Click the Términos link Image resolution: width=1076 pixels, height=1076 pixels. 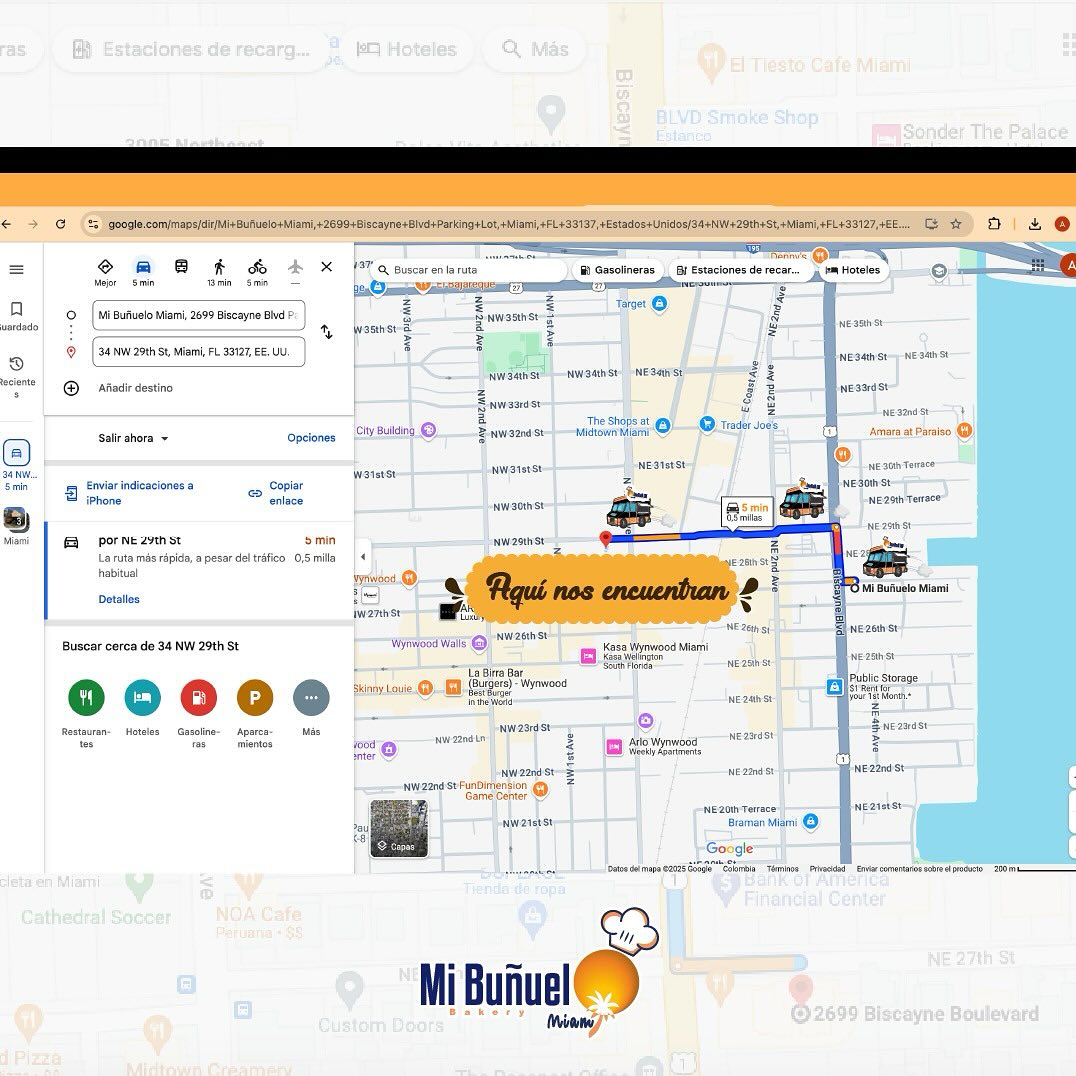(782, 869)
